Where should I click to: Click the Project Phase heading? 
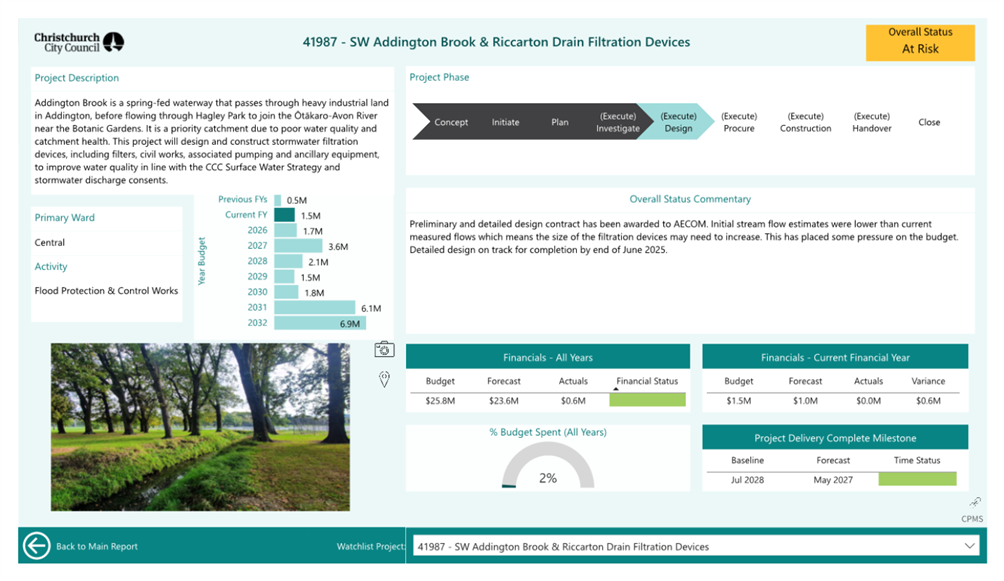click(439, 78)
